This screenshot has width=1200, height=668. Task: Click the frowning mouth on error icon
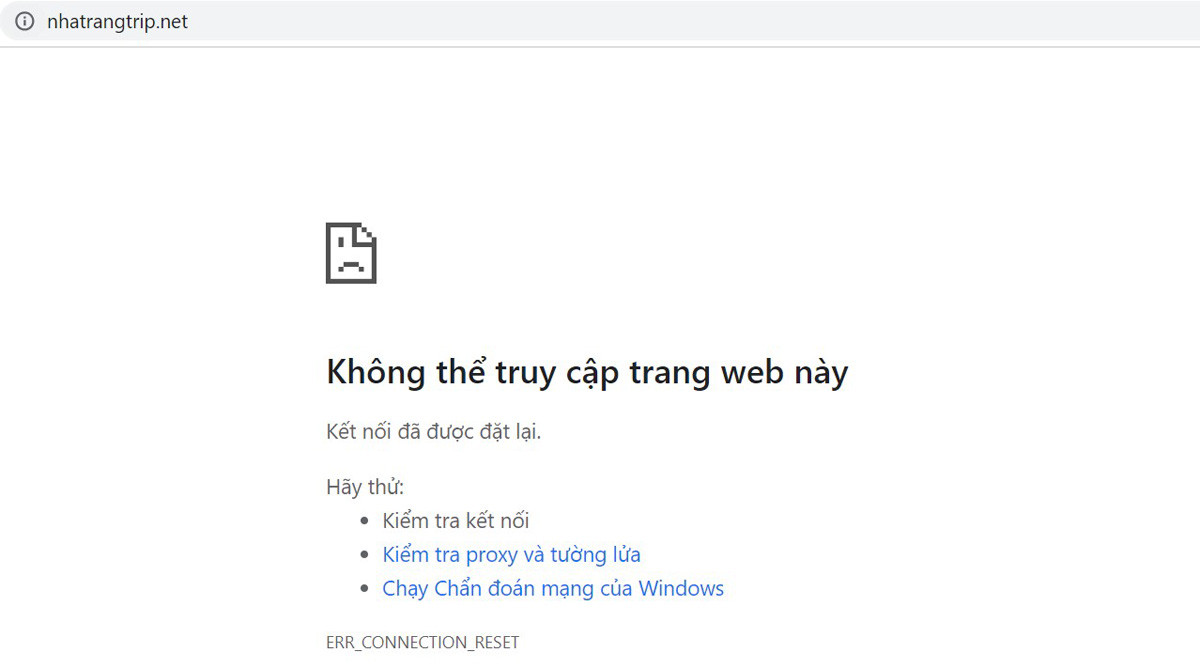point(351,267)
